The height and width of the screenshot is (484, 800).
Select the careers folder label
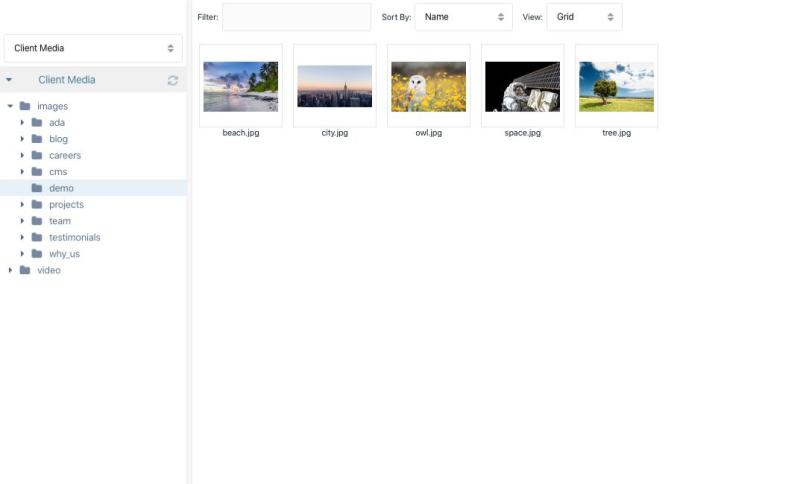pos(65,155)
